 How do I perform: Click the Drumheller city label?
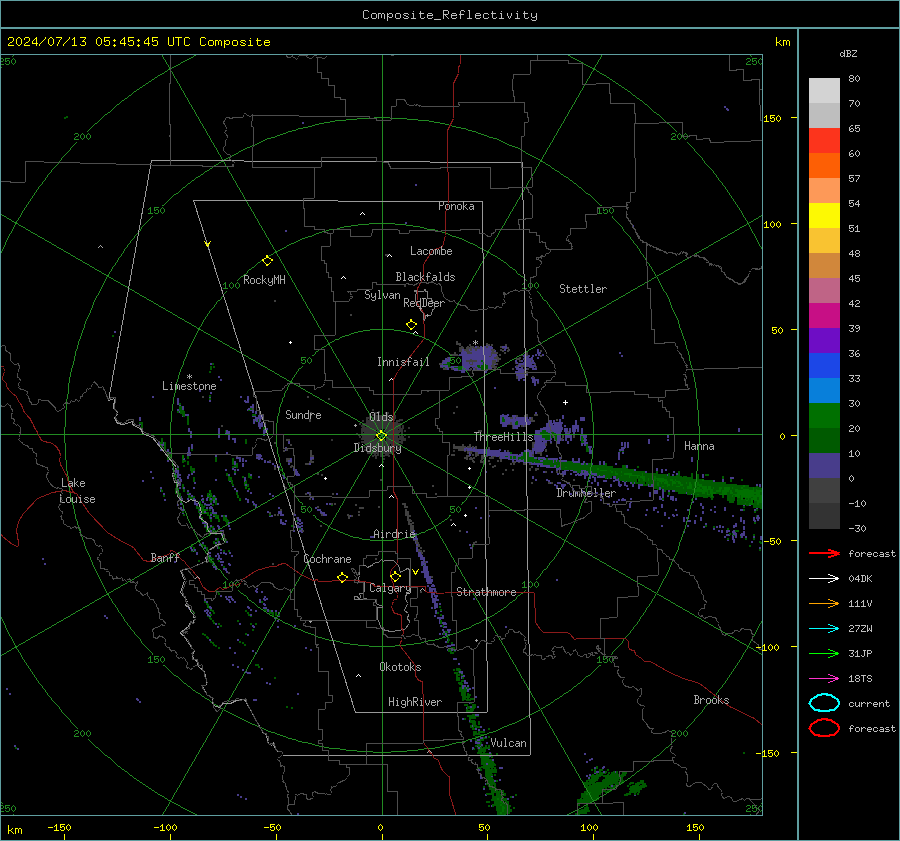click(x=586, y=493)
